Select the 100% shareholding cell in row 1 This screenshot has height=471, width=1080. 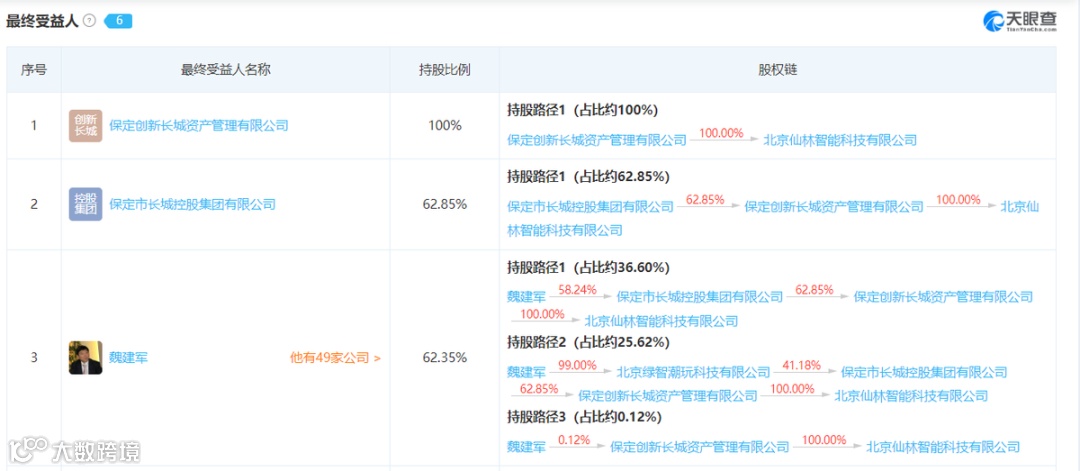point(445,125)
